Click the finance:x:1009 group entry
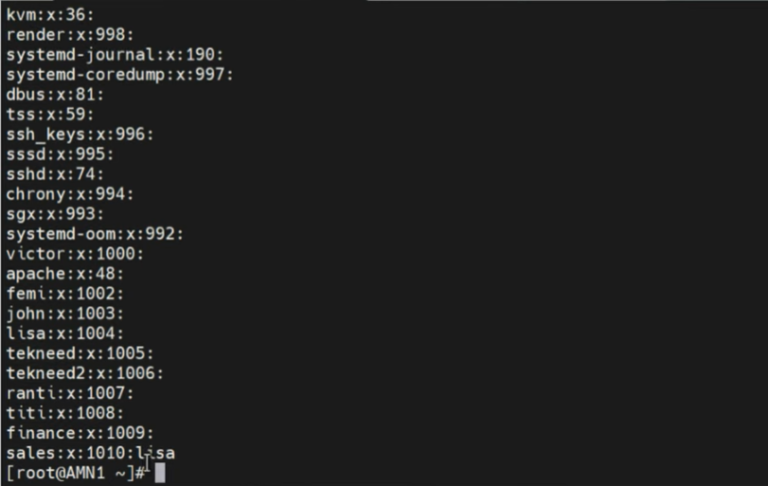This screenshot has width=768, height=486. point(80,433)
